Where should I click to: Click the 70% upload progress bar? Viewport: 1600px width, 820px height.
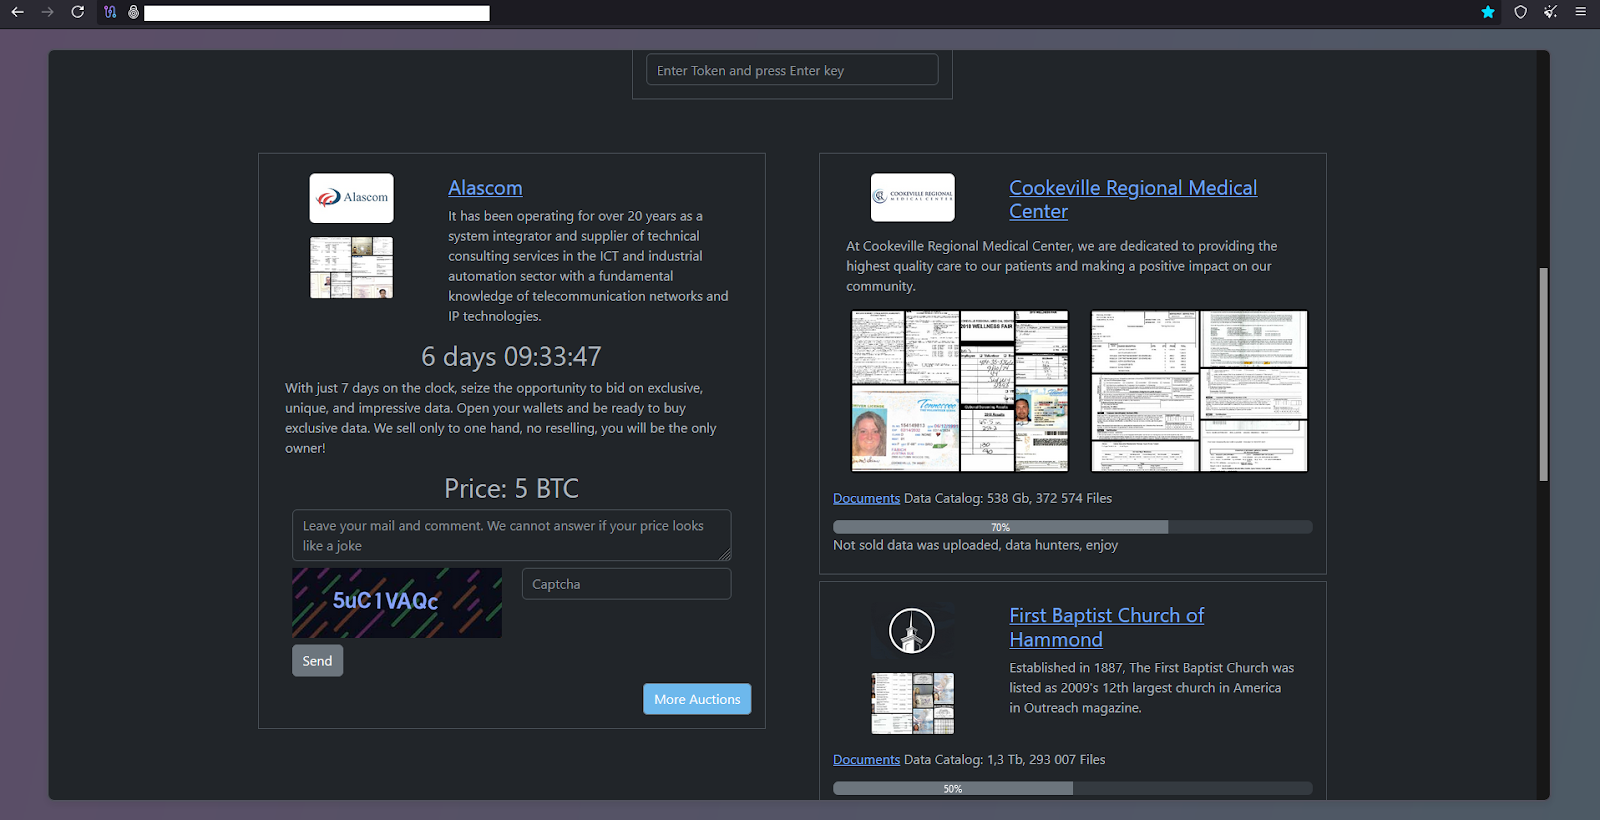1073,527
